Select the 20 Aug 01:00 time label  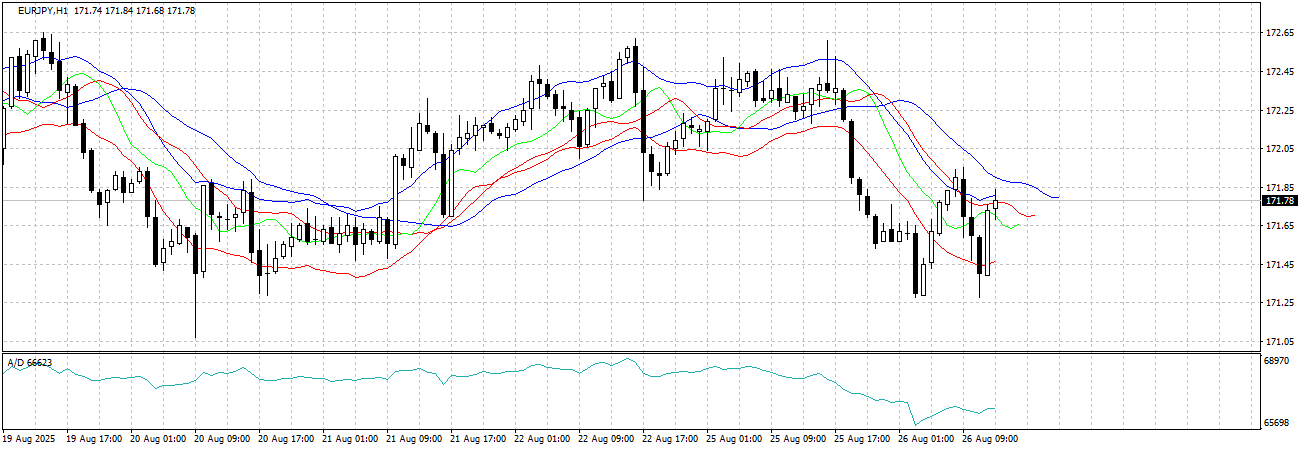159,439
